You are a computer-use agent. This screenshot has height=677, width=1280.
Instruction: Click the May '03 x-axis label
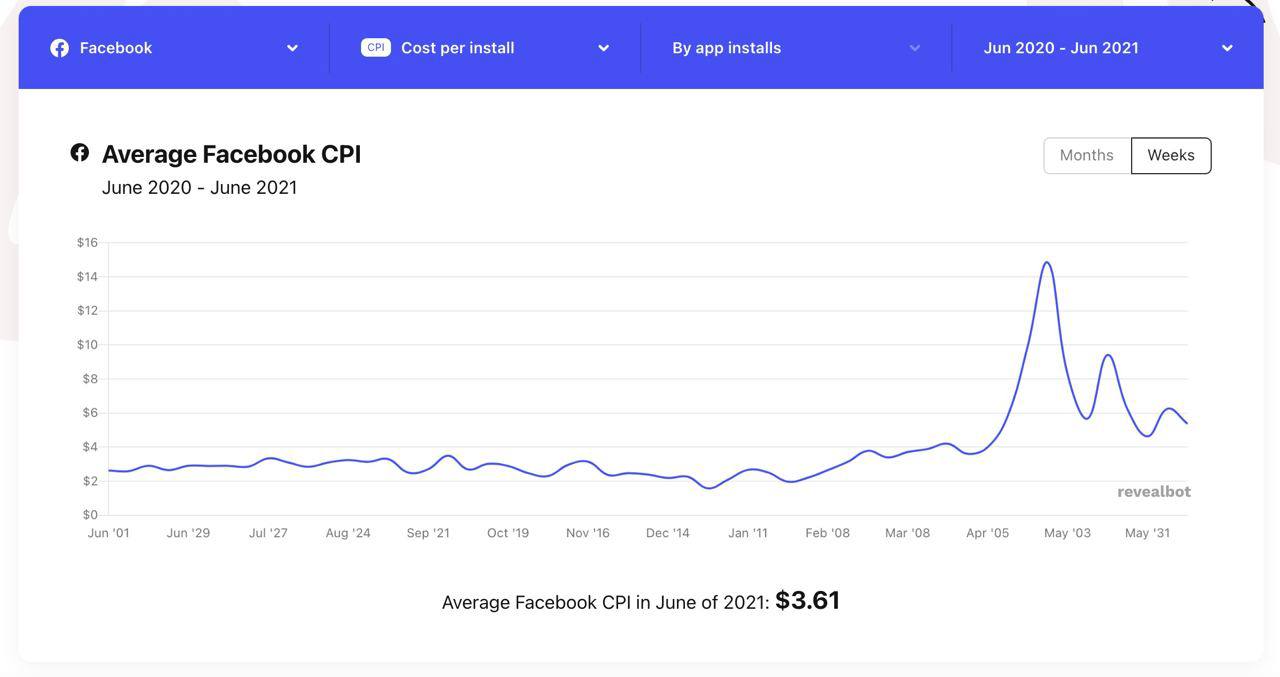[1067, 533]
